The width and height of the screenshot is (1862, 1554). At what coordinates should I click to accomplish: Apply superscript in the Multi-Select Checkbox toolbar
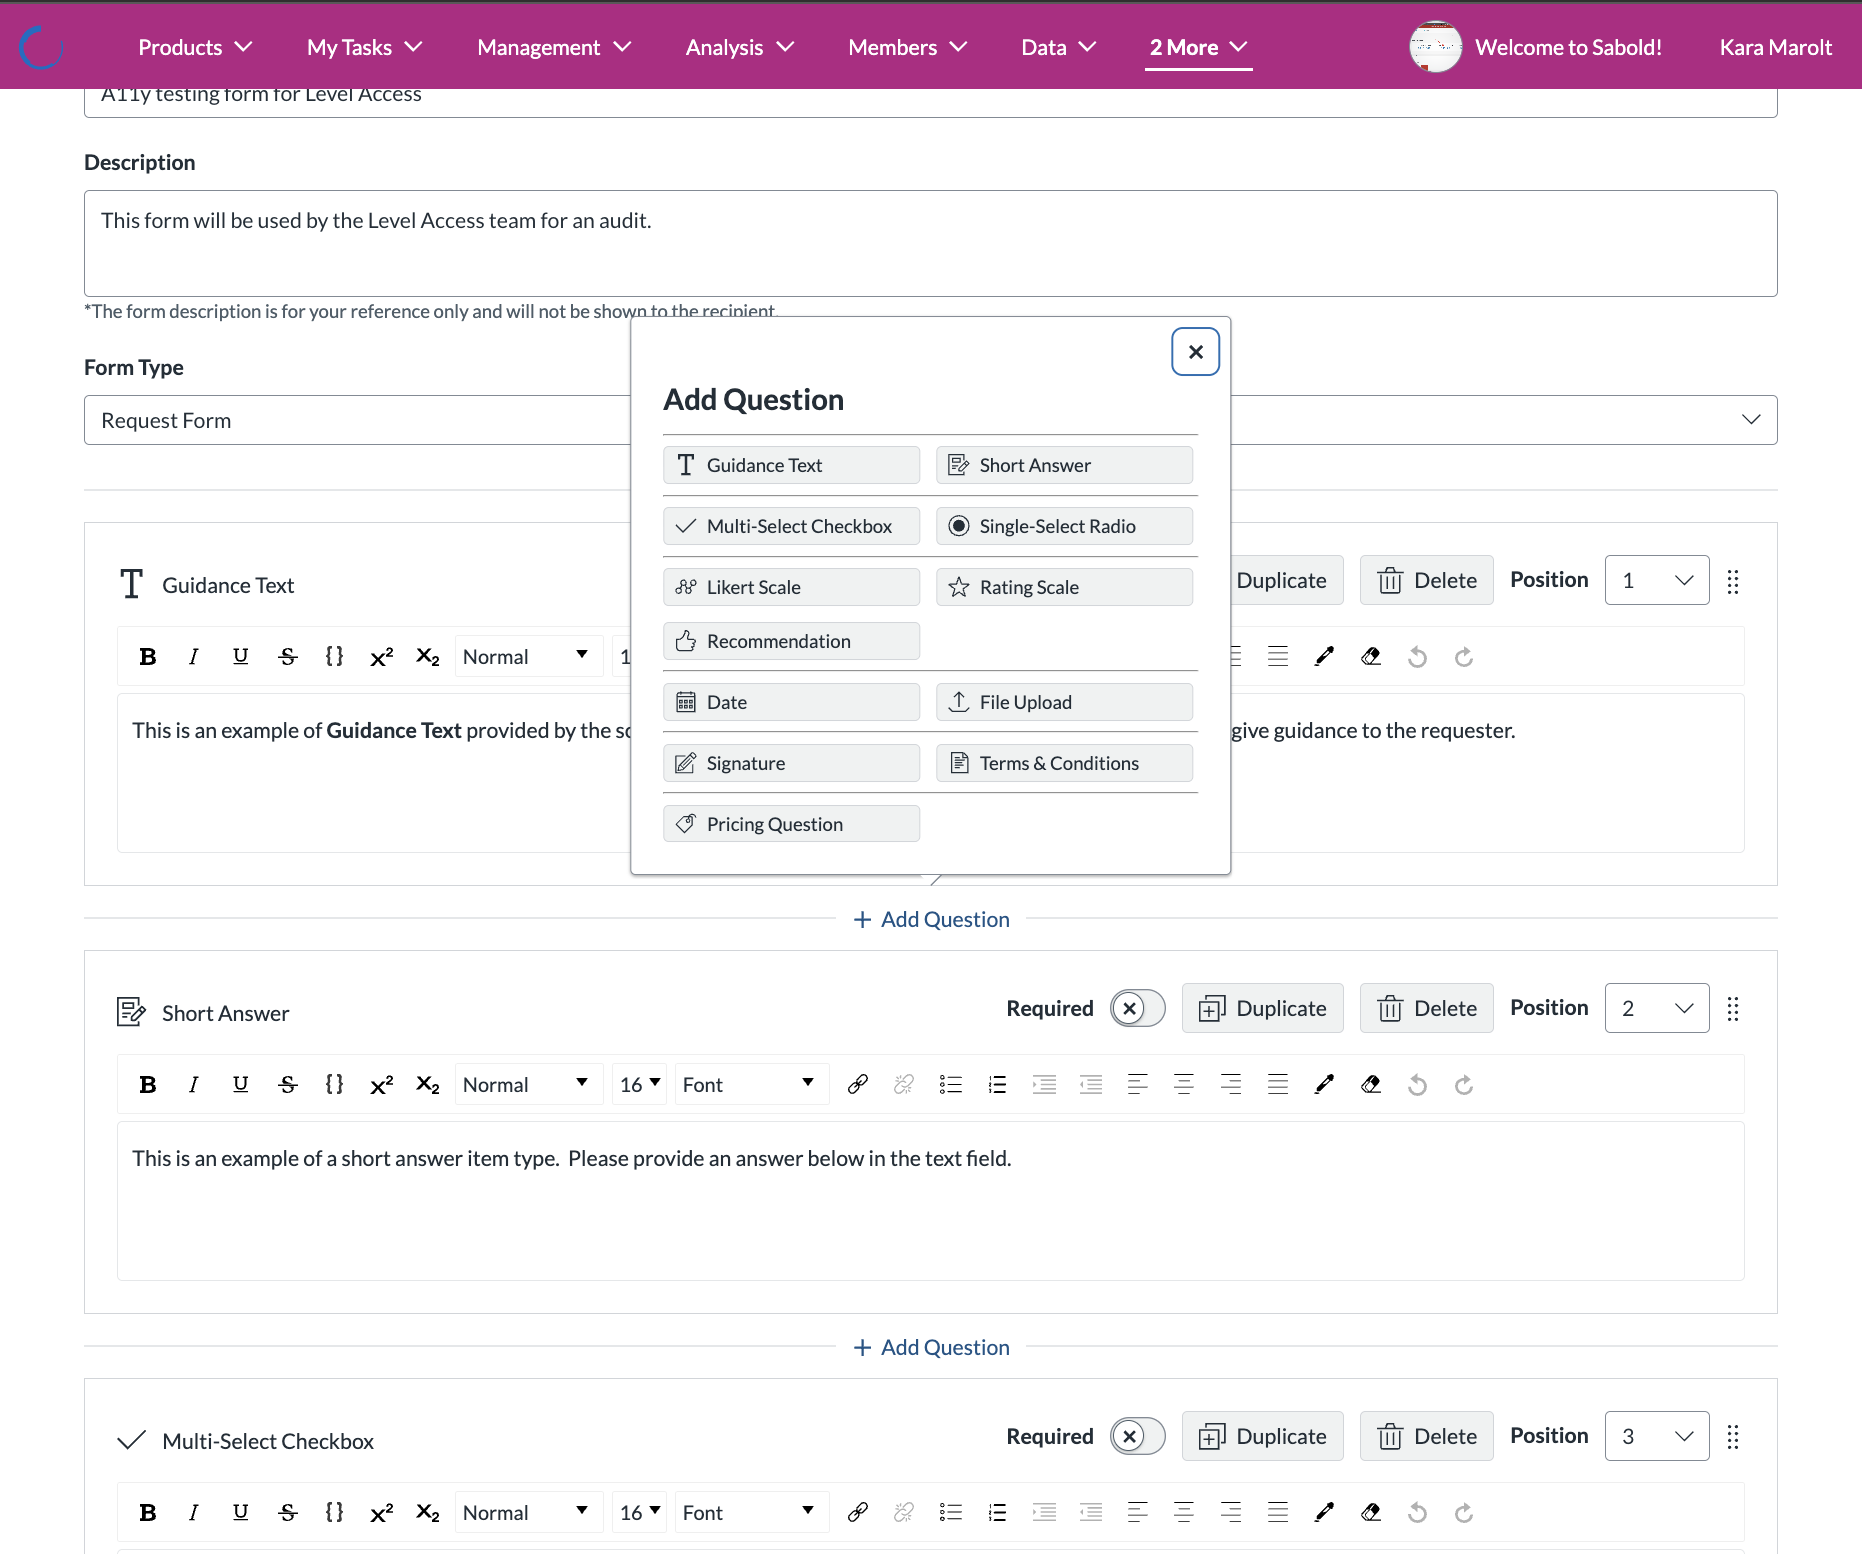[381, 1513]
